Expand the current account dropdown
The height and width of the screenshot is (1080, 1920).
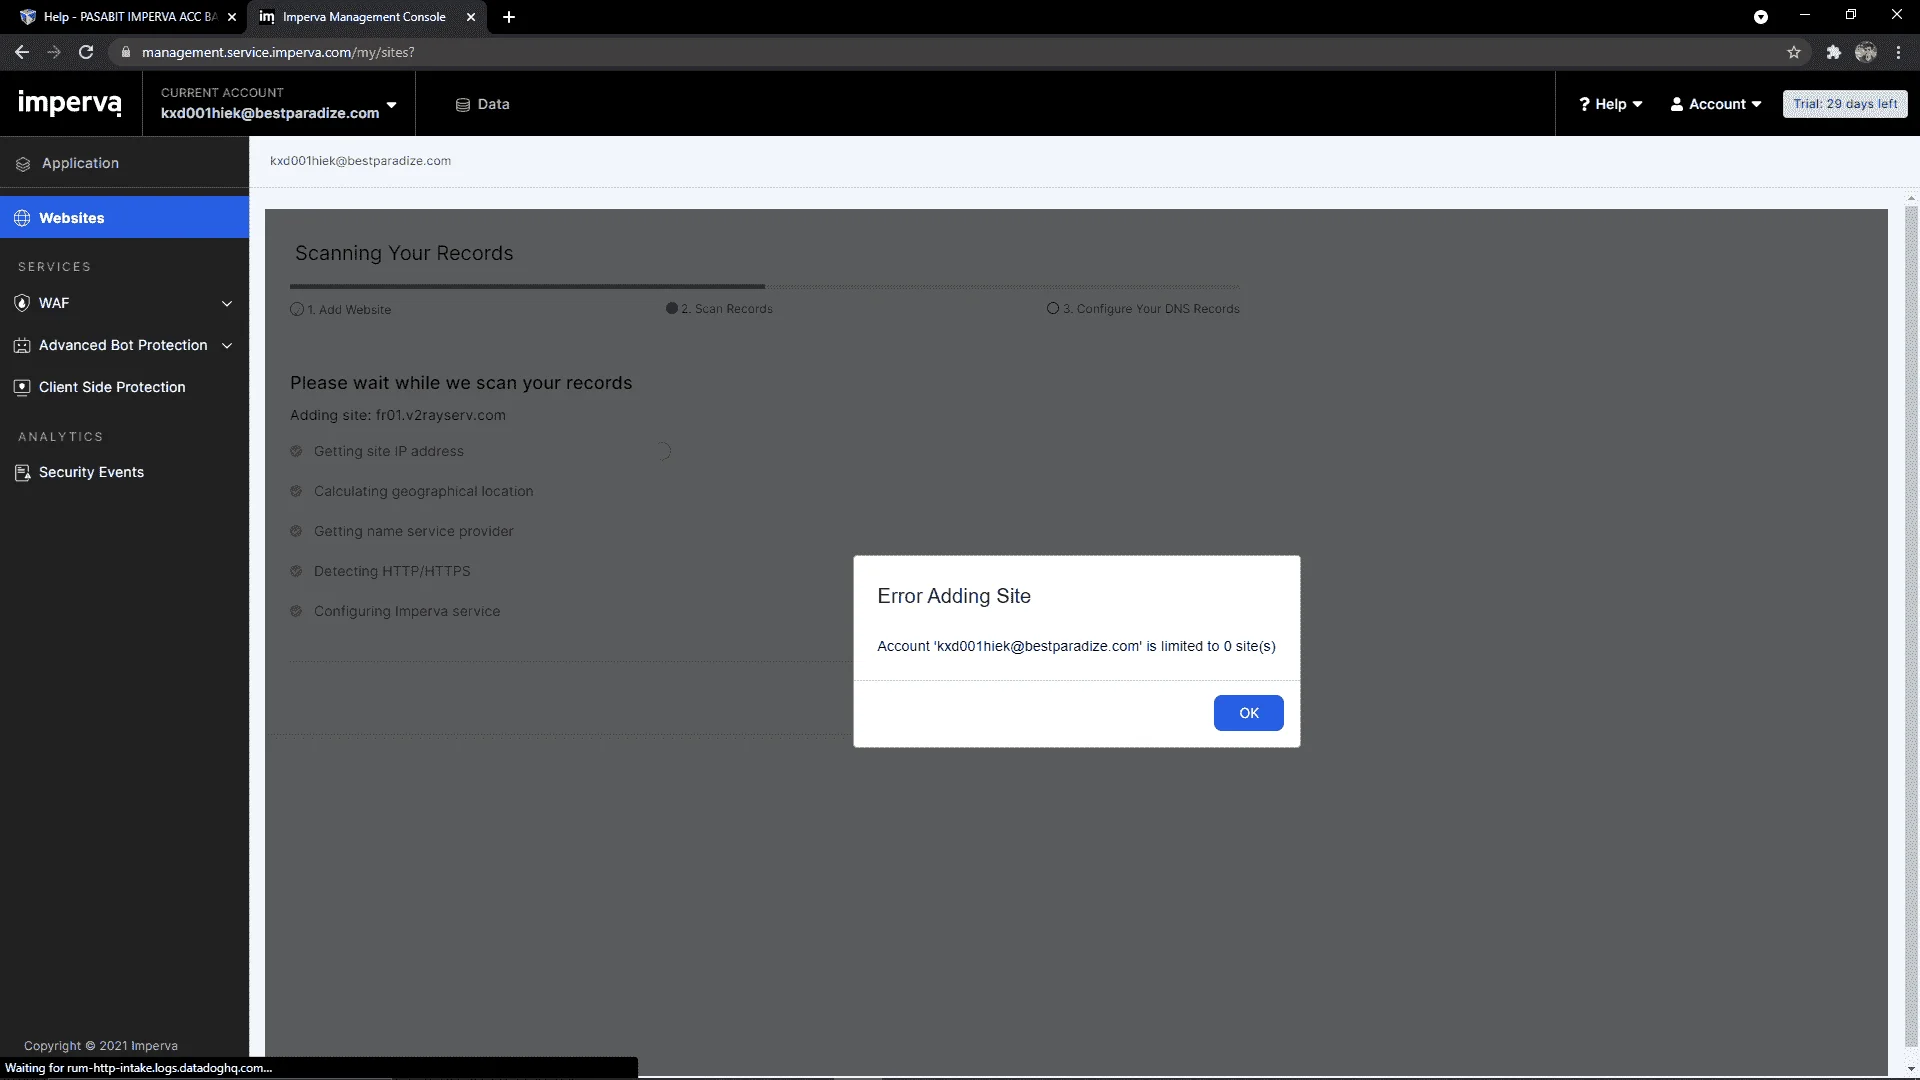(391, 105)
